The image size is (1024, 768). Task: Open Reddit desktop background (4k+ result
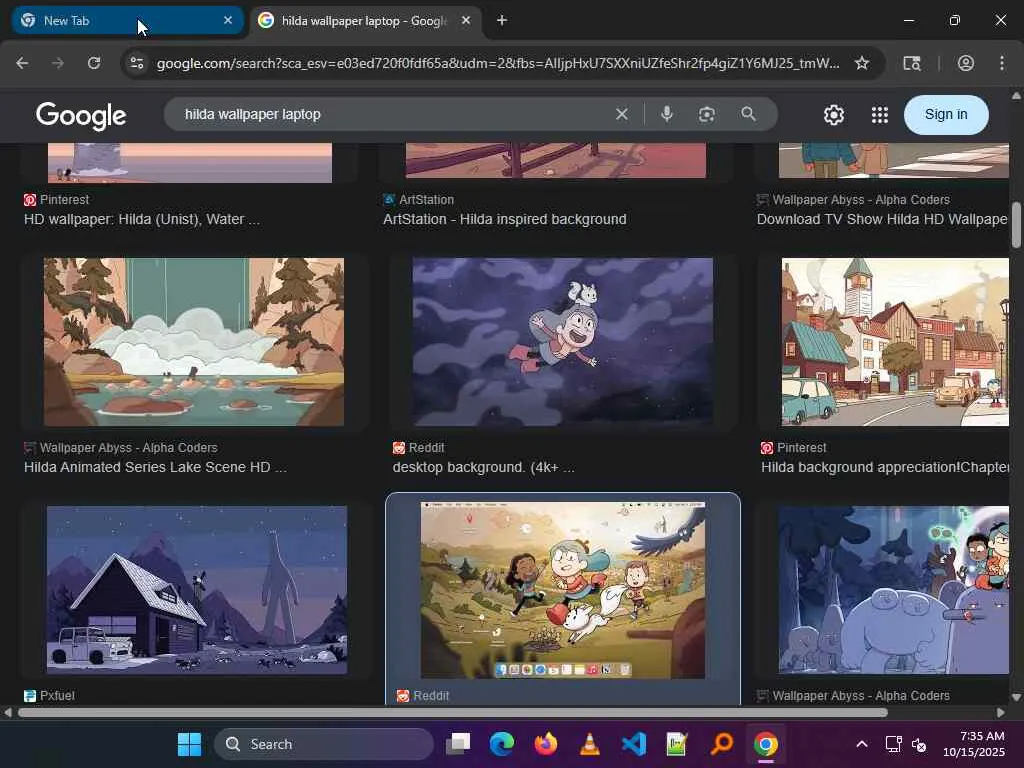[483, 468]
